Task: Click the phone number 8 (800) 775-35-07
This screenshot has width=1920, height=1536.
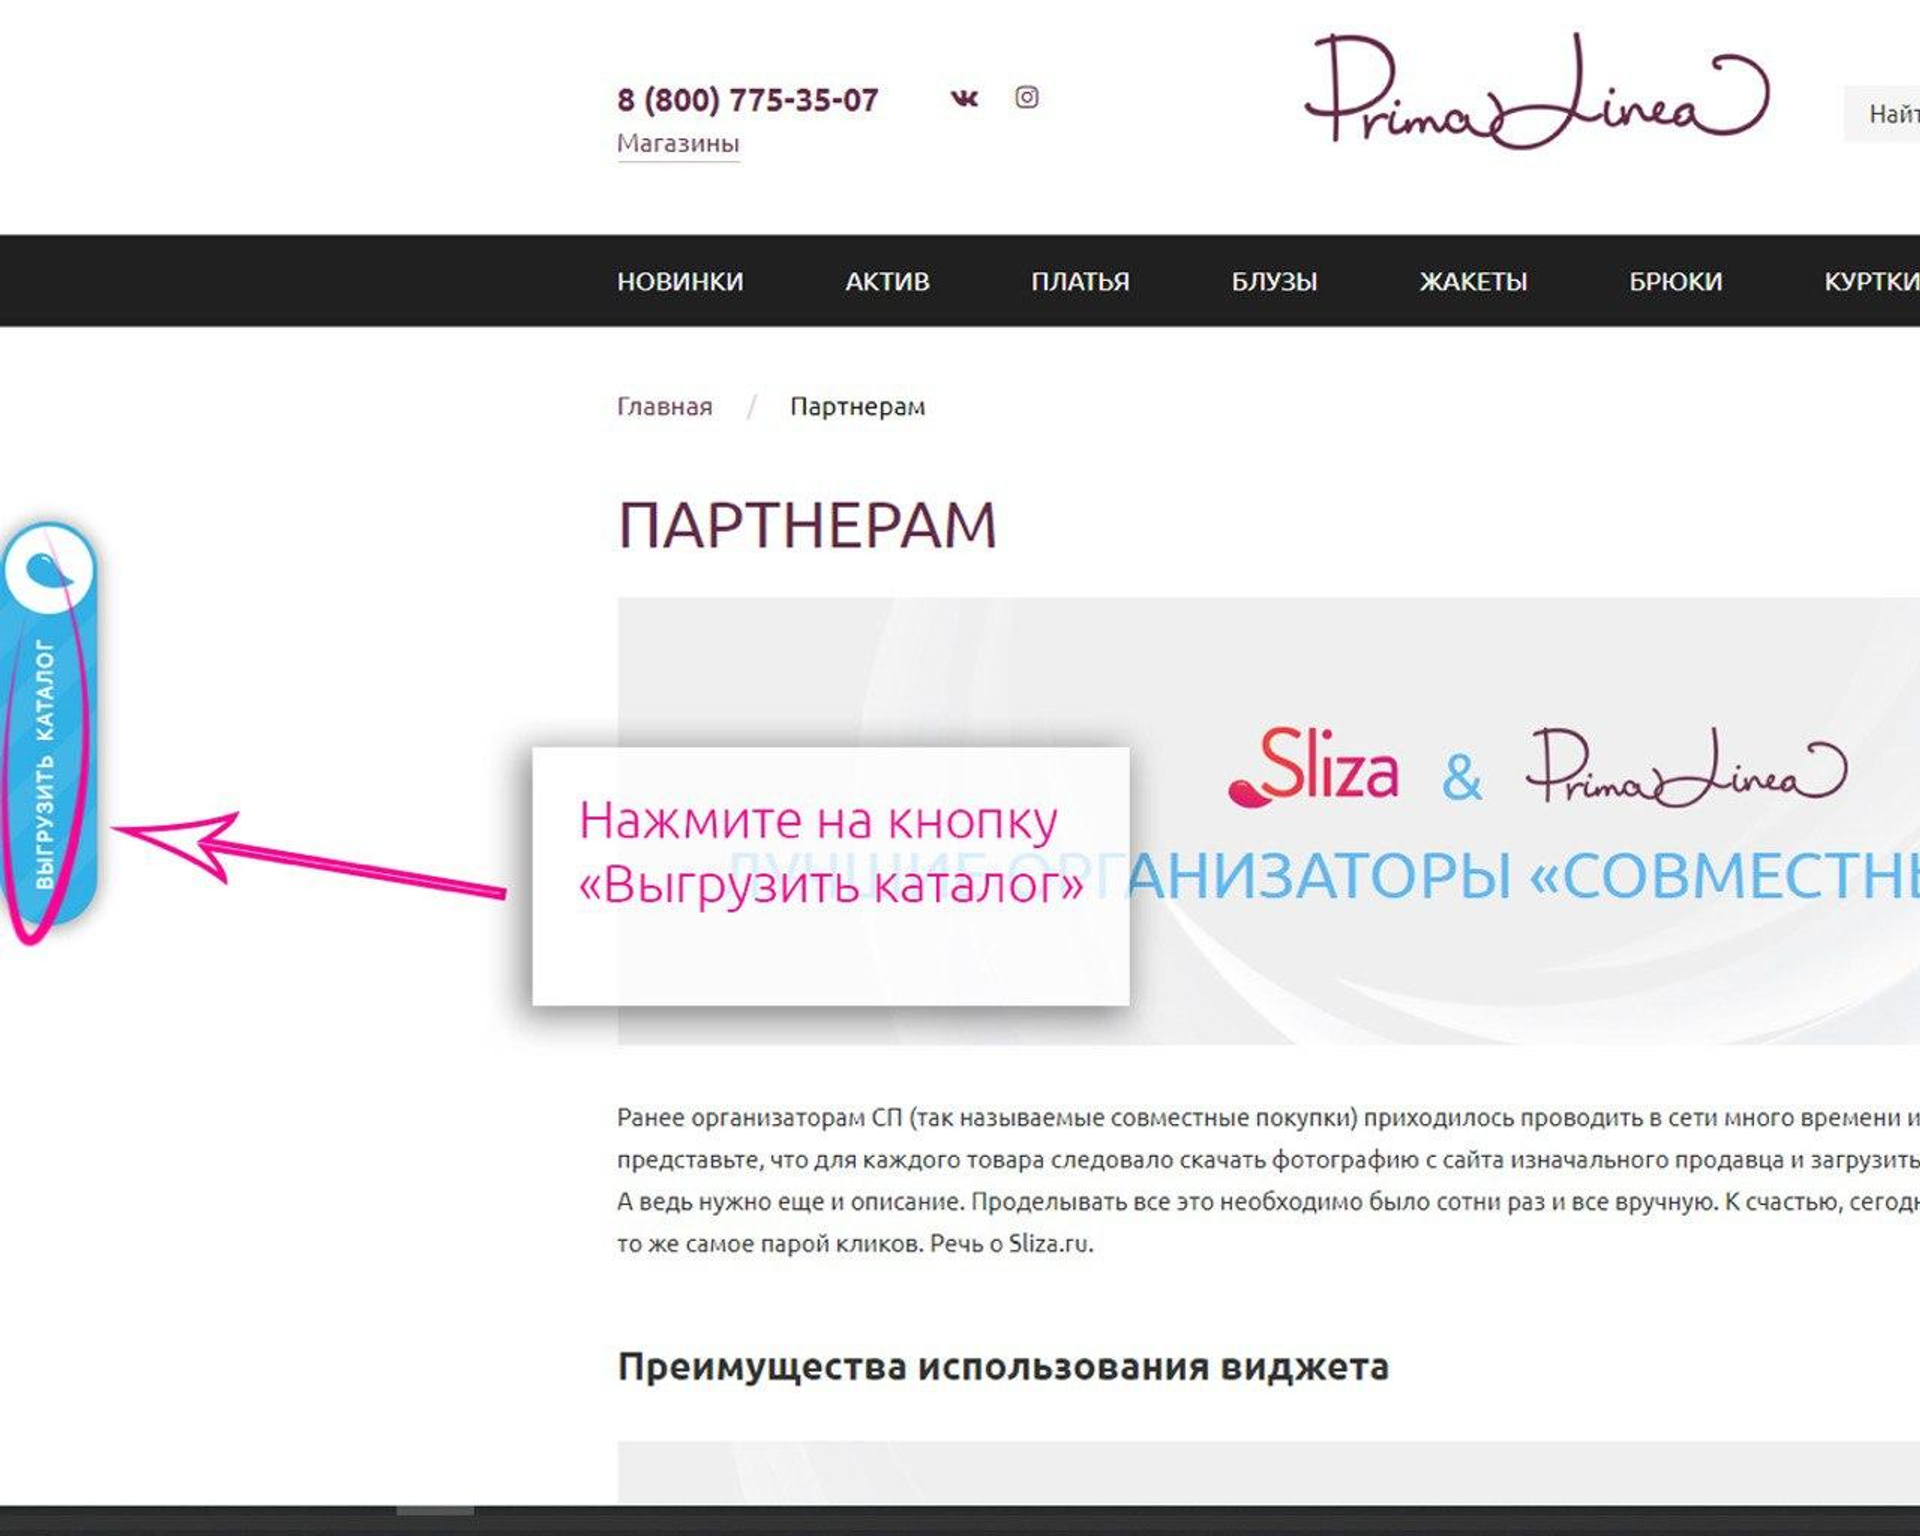Action: 747,100
